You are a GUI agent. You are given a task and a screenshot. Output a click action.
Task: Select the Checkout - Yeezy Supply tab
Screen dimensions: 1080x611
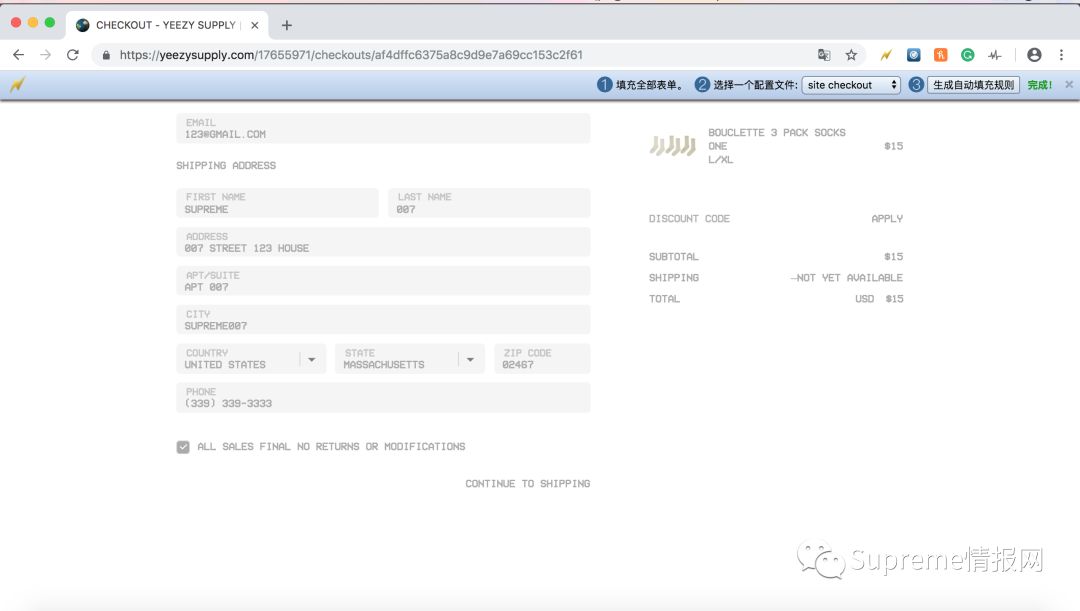[x=167, y=25]
